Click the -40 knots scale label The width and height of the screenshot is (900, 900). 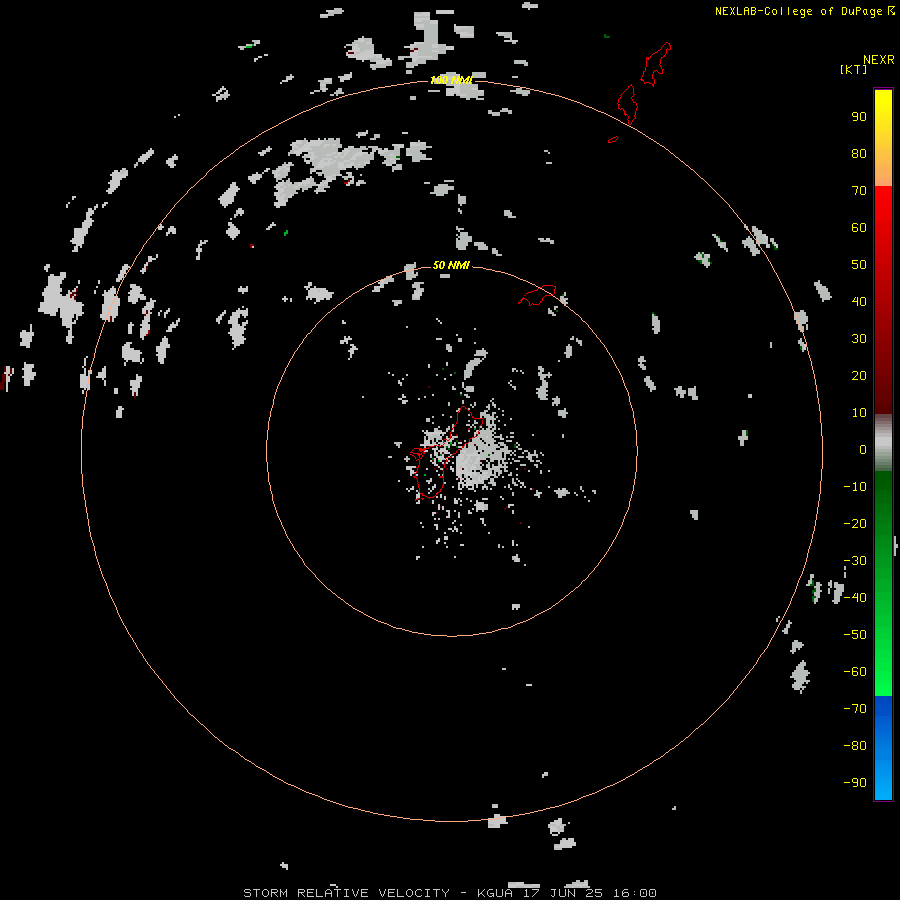(855, 598)
